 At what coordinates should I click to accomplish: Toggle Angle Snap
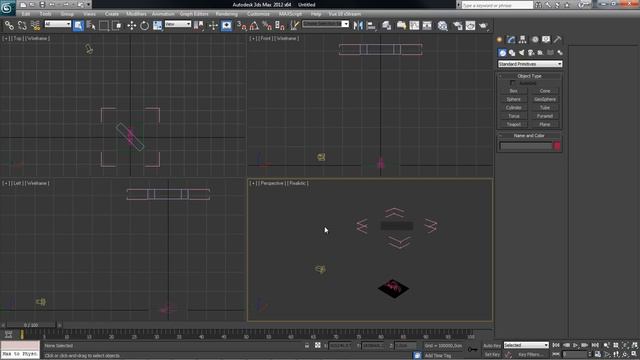[x=254, y=26]
